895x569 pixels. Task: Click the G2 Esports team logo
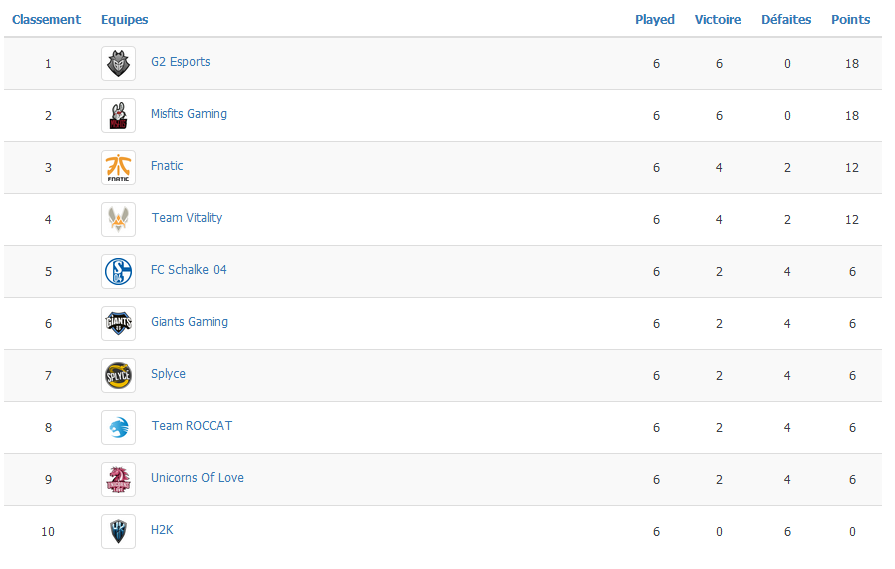(118, 63)
